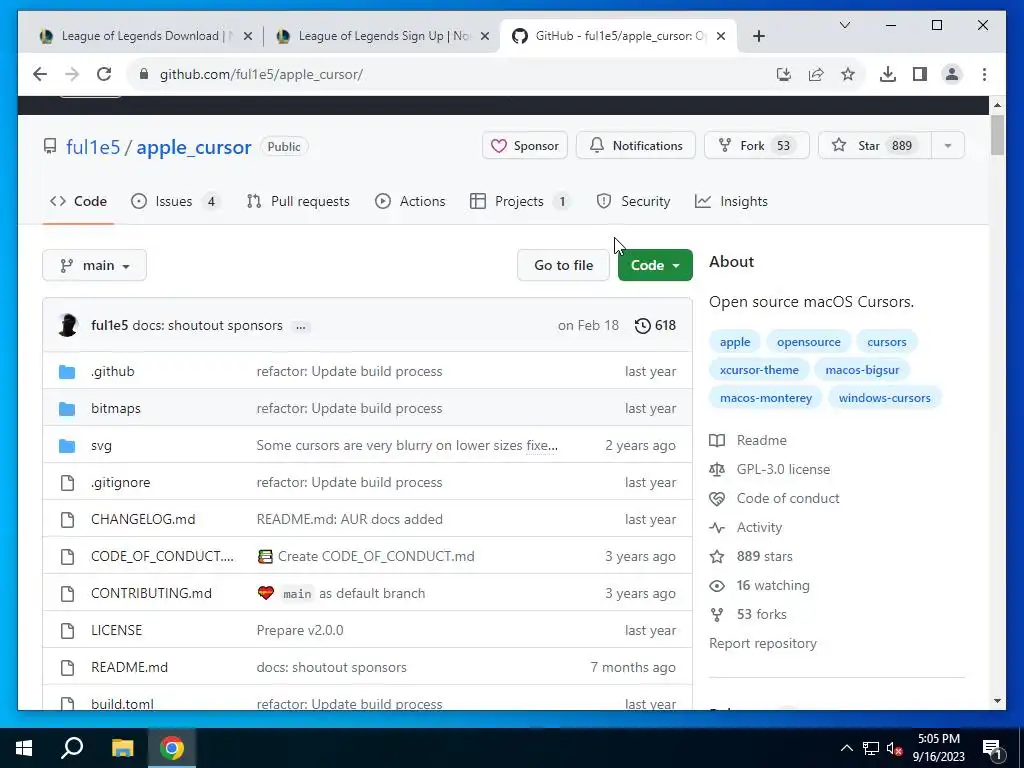Click the windows-cursors topic tag
The height and width of the screenshot is (768, 1024).
pos(885,398)
